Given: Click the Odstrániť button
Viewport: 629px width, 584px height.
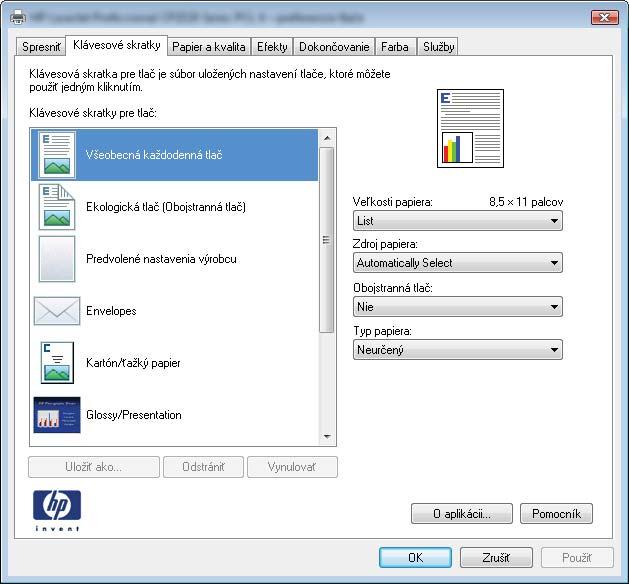Looking at the screenshot, I should (203, 467).
